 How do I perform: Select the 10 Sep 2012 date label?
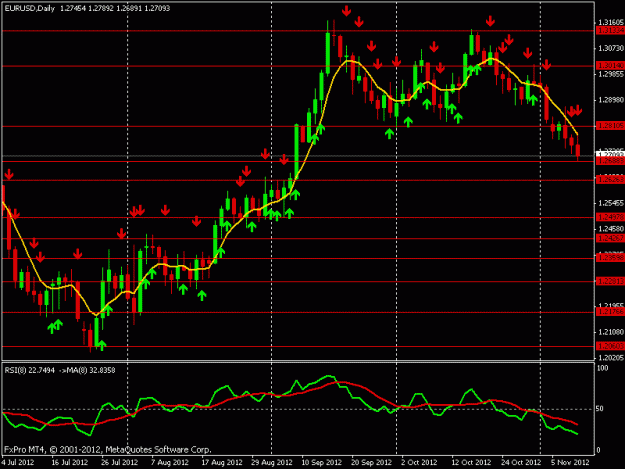click(x=322, y=462)
